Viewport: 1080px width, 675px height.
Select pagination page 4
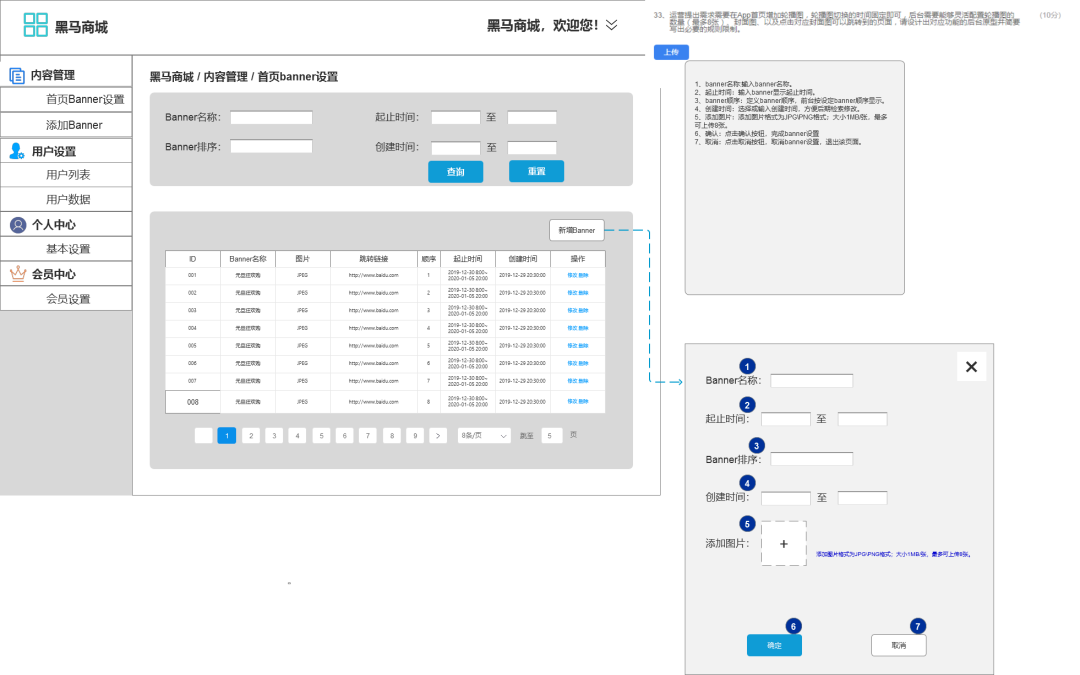tap(298, 435)
